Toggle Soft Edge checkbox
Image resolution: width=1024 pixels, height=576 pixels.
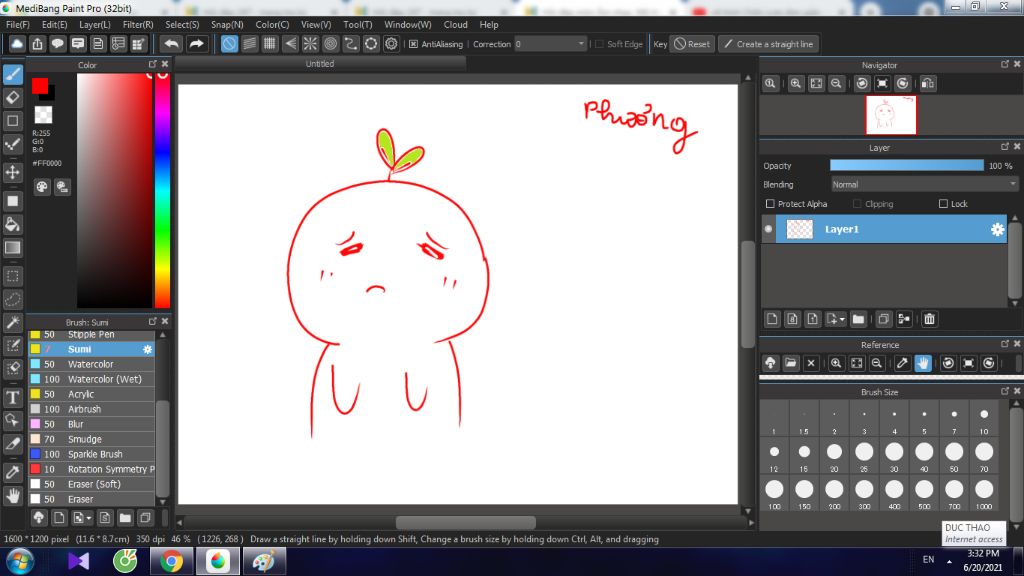point(600,44)
